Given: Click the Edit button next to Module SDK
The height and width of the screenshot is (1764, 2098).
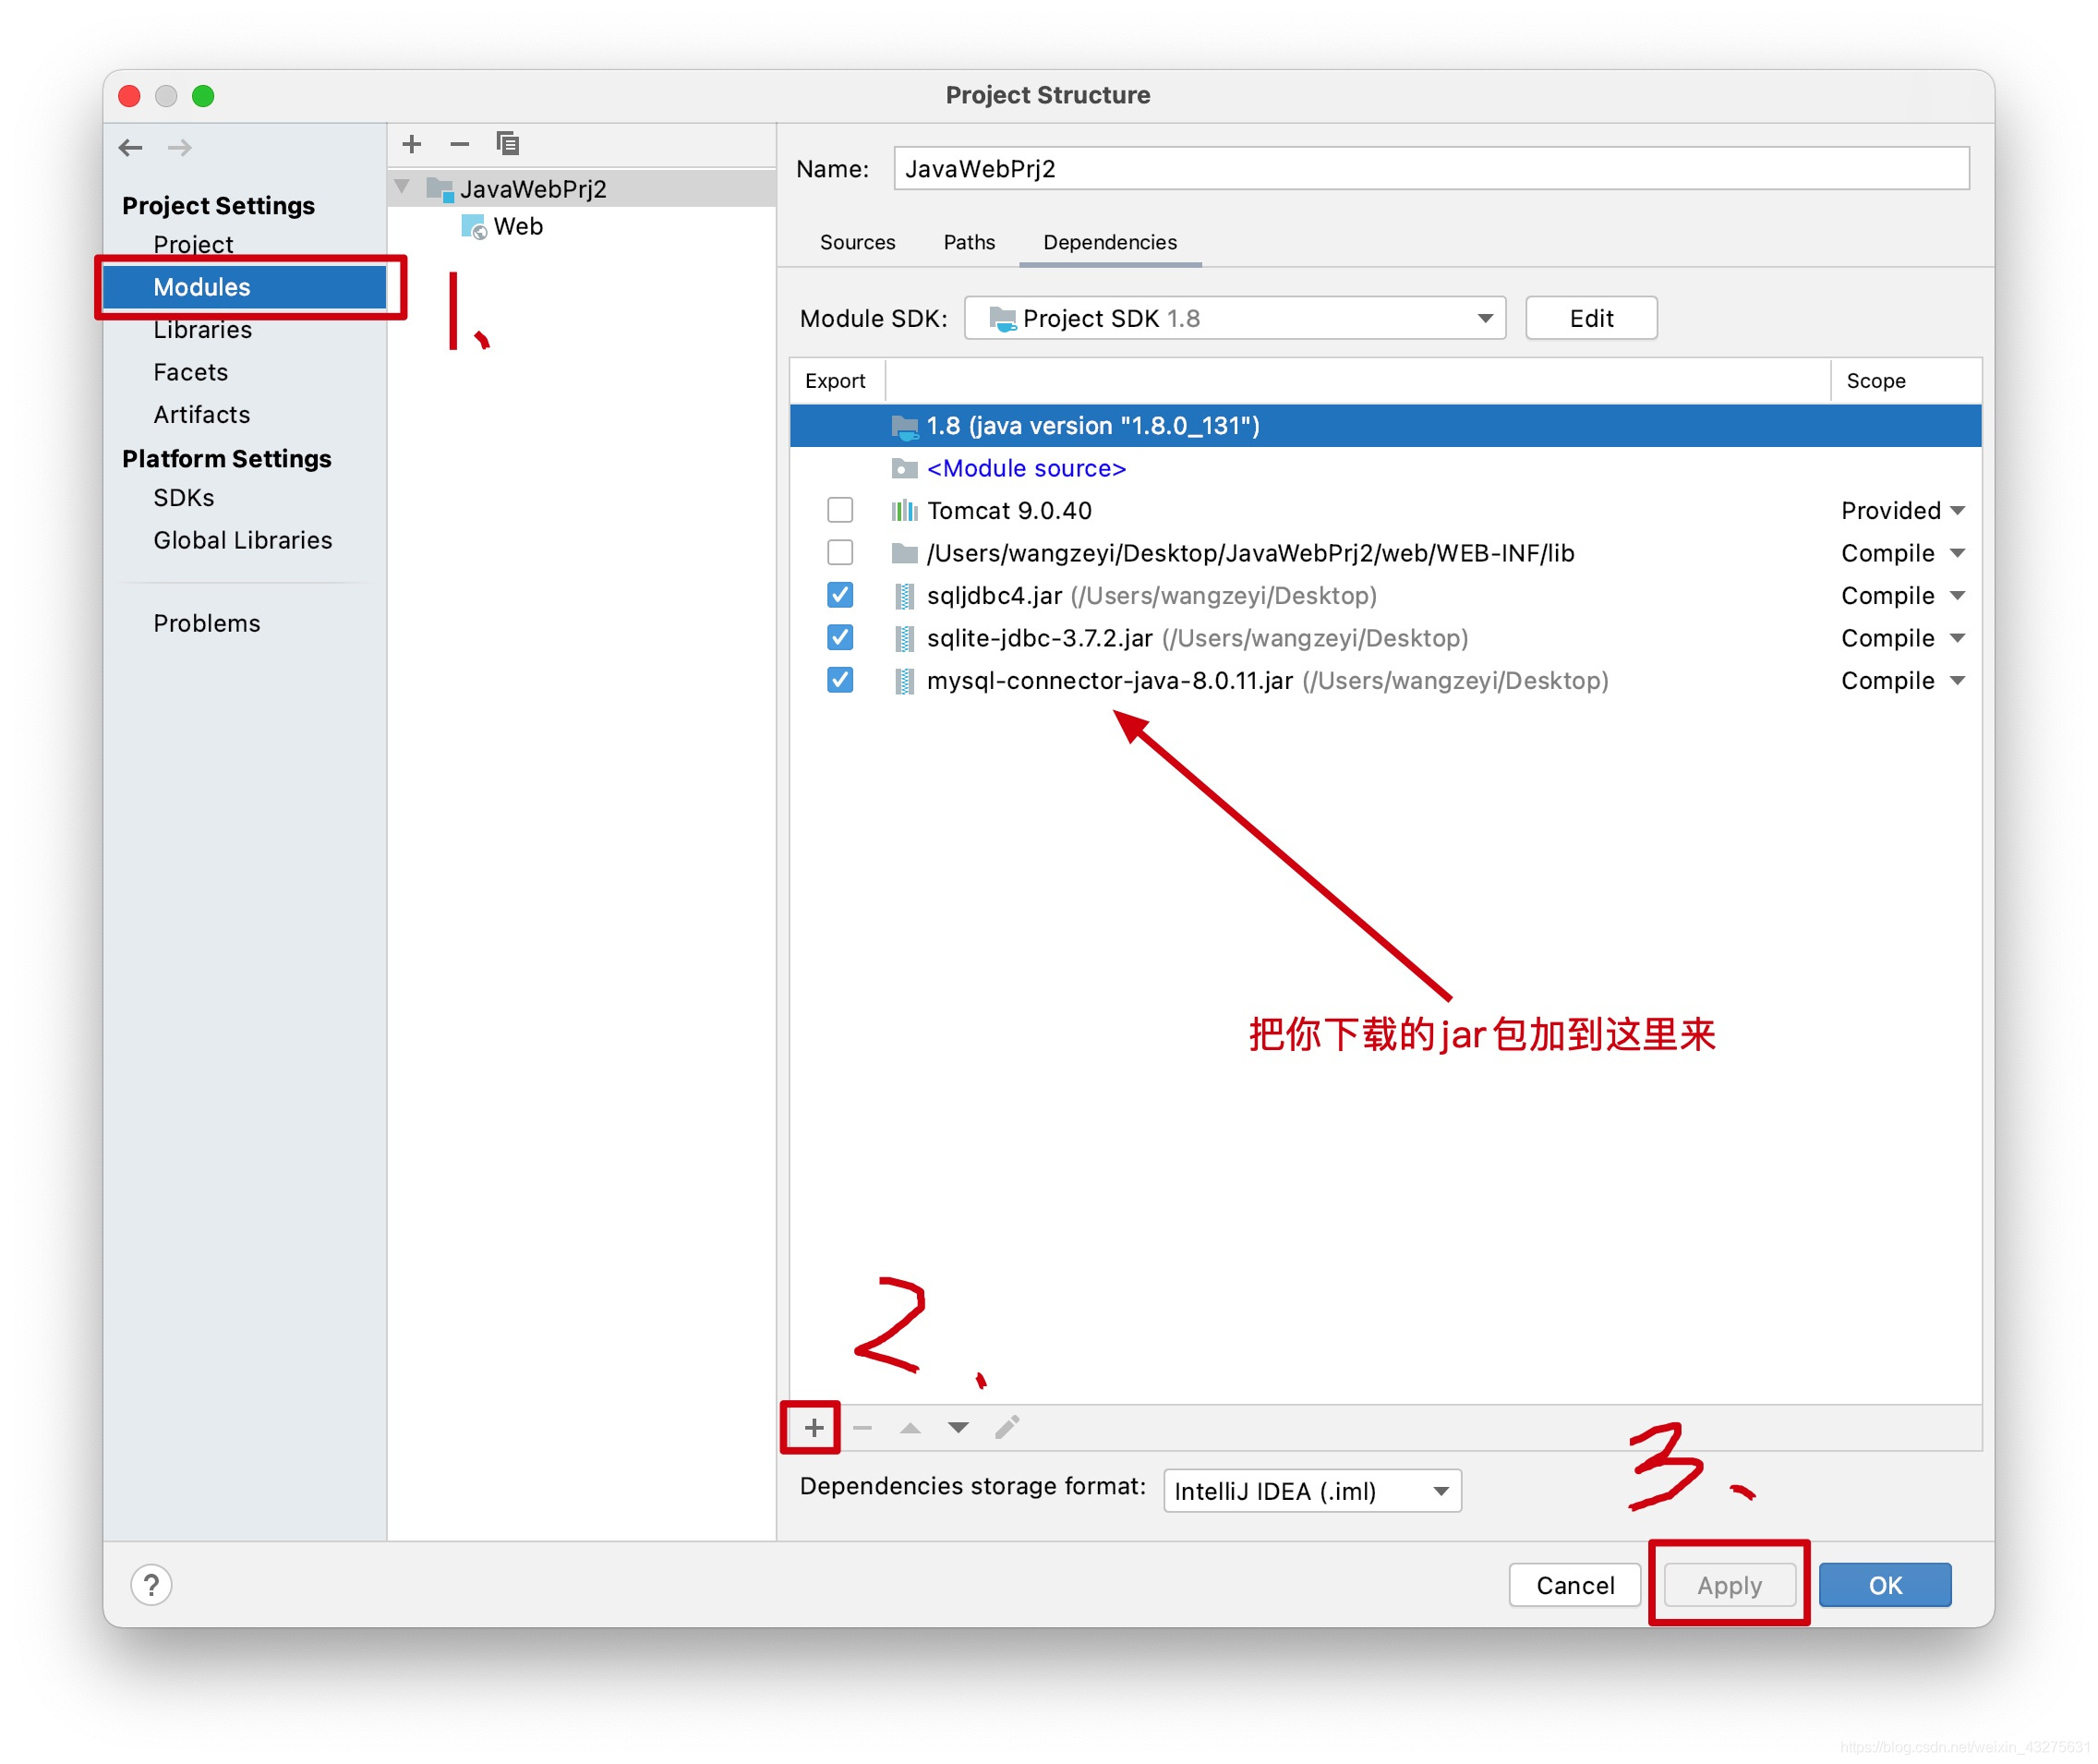Looking at the screenshot, I should [x=1590, y=318].
